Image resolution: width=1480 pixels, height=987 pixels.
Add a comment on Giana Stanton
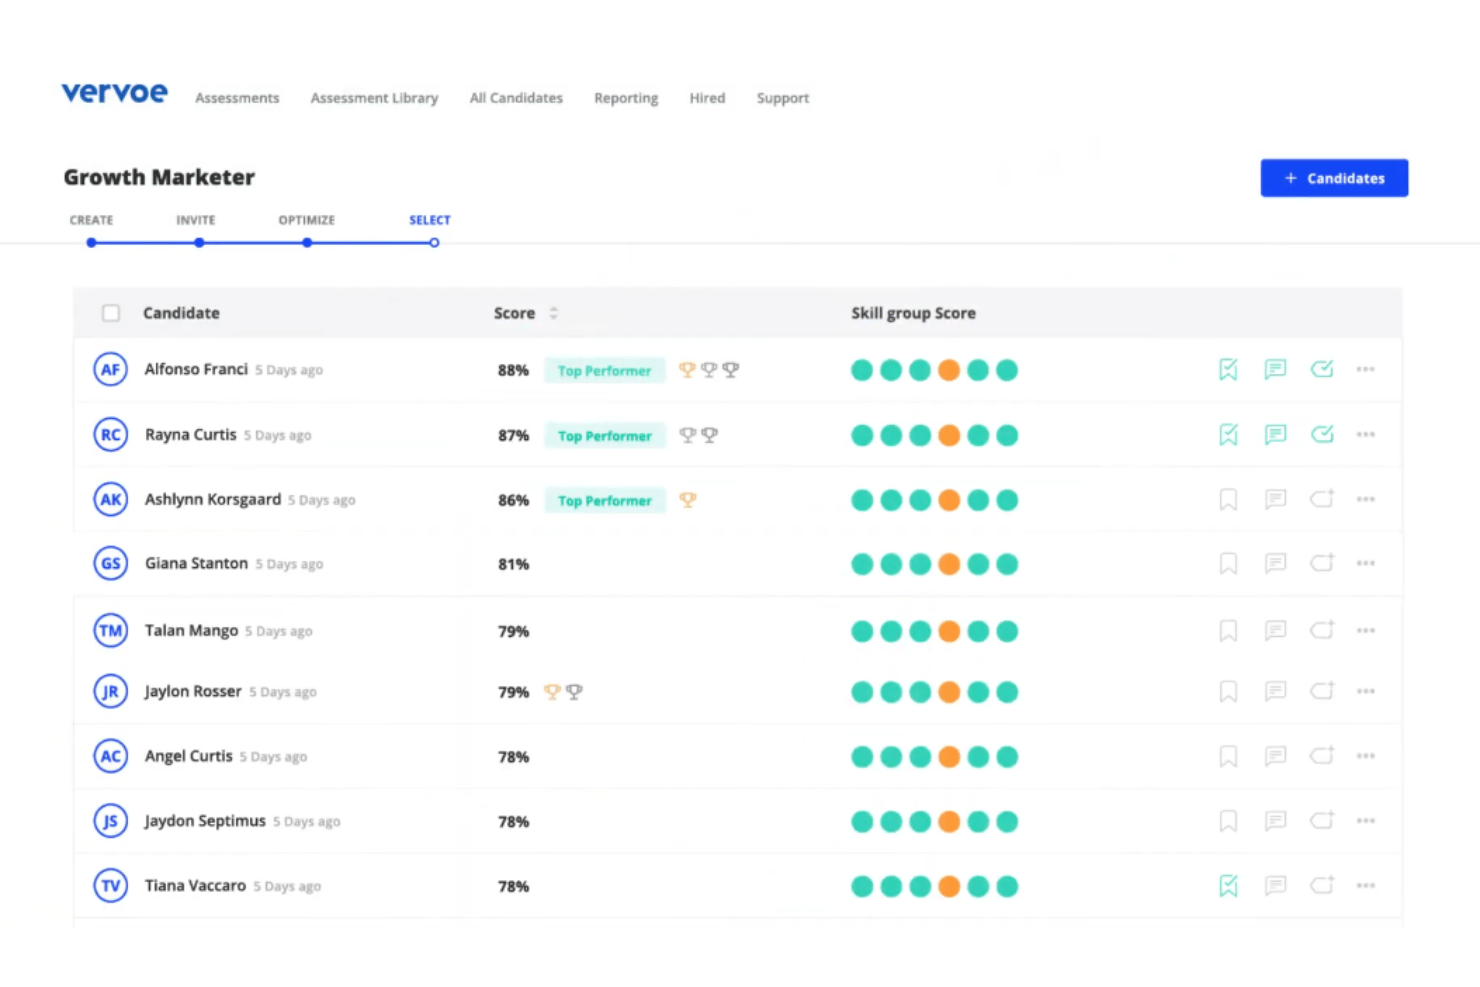coord(1275,564)
